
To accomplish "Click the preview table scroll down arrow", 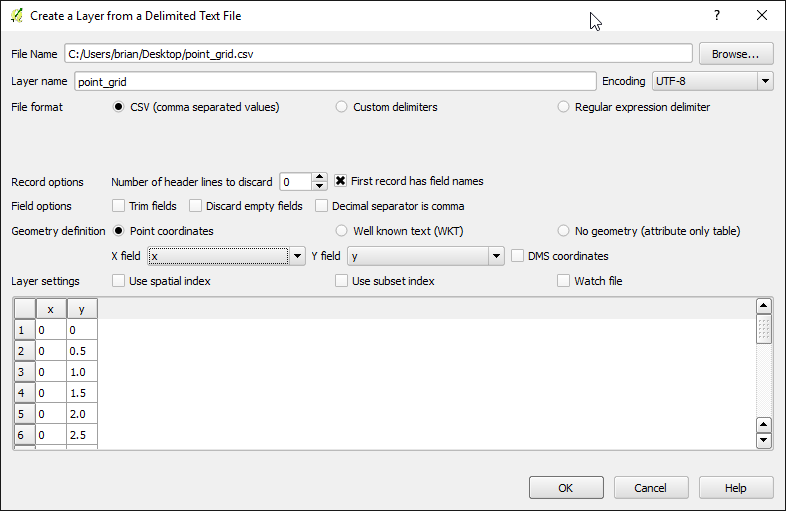I will click(763, 441).
